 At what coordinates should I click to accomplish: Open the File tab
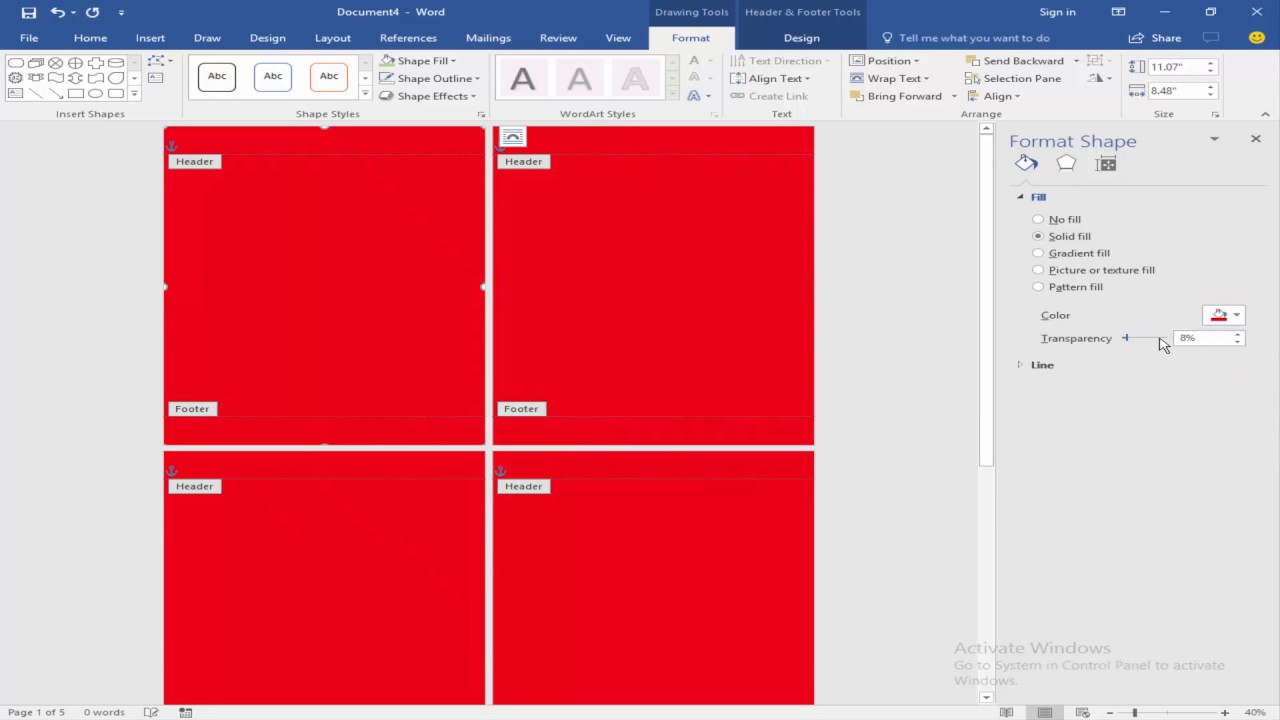coord(29,38)
